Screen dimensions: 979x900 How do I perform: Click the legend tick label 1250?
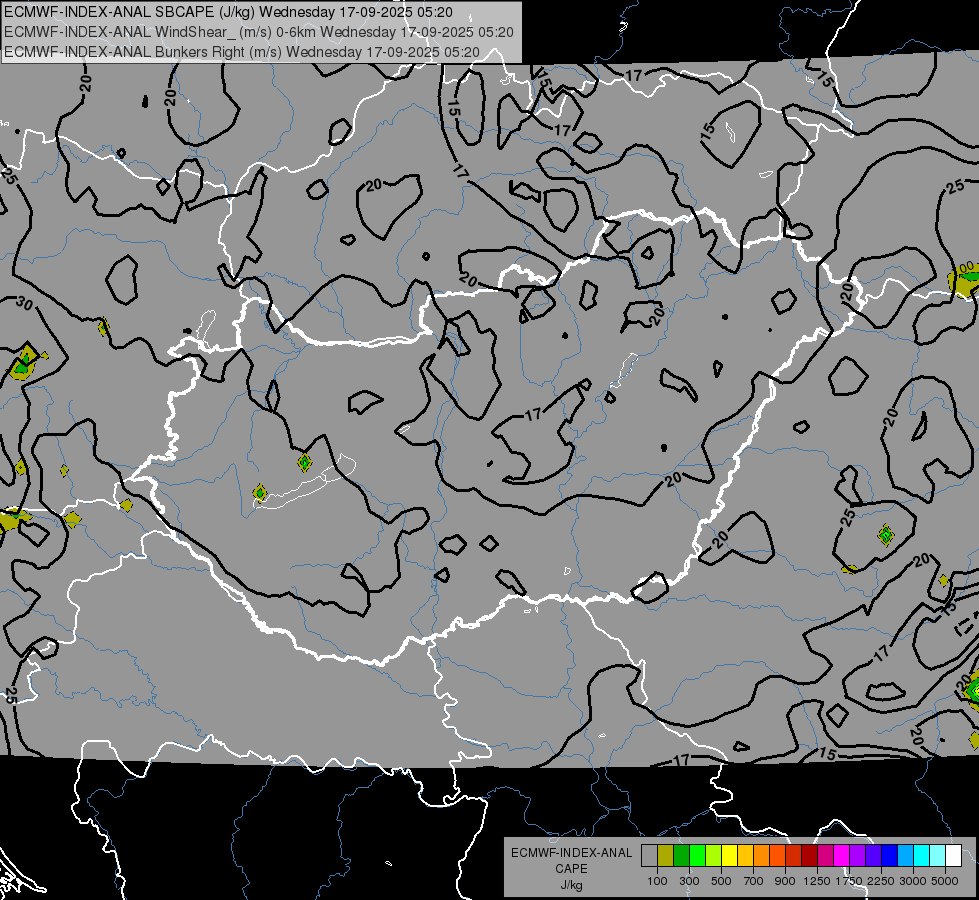coord(817,881)
